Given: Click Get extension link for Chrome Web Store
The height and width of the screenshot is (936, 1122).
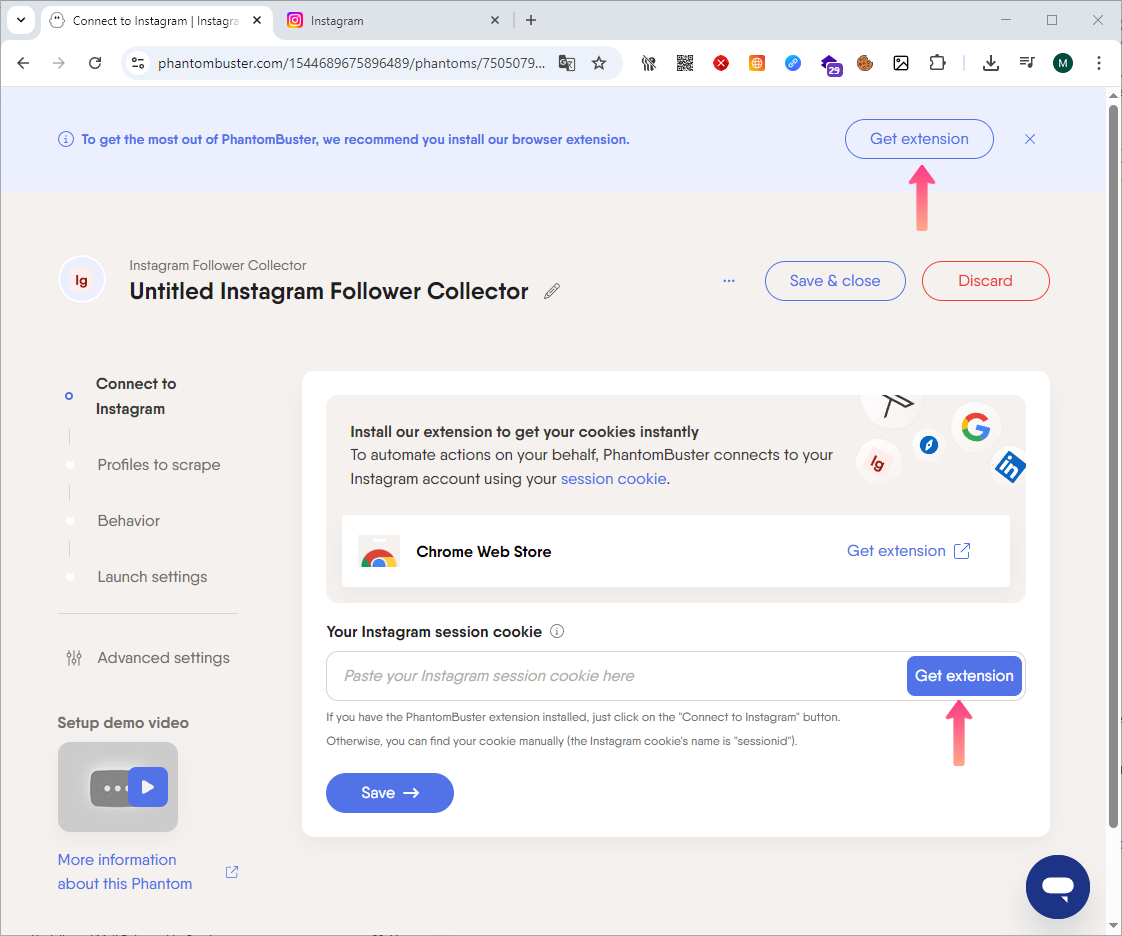Looking at the screenshot, I should point(909,551).
